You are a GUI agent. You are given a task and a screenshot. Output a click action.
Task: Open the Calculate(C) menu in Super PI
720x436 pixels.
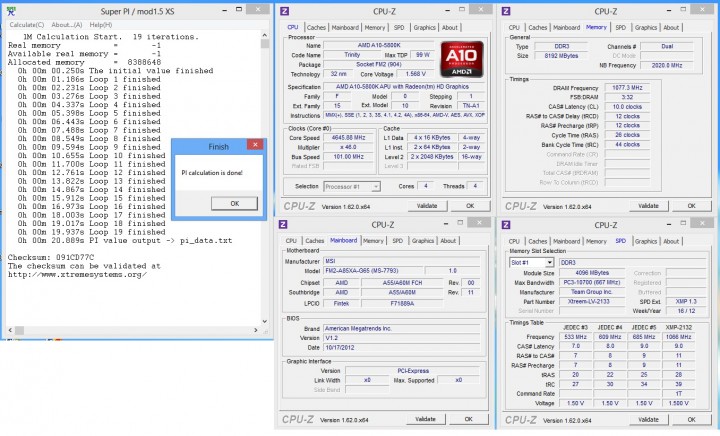pos(27,25)
